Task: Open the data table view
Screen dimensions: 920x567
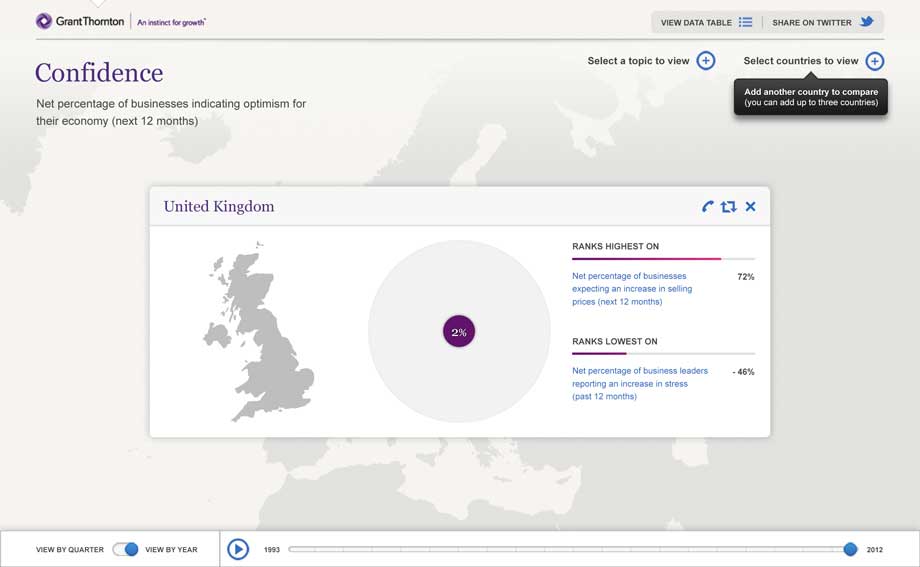Action: (x=696, y=22)
